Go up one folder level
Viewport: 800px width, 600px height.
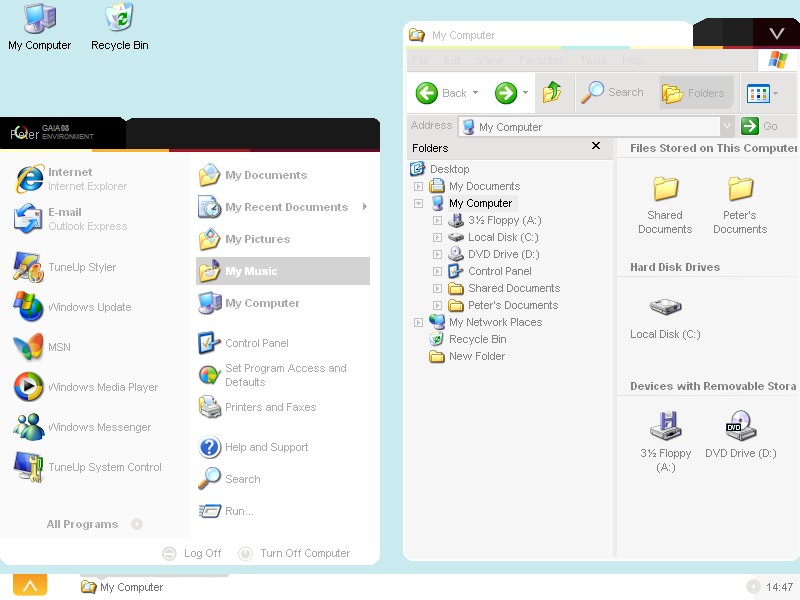pos(552,92)
